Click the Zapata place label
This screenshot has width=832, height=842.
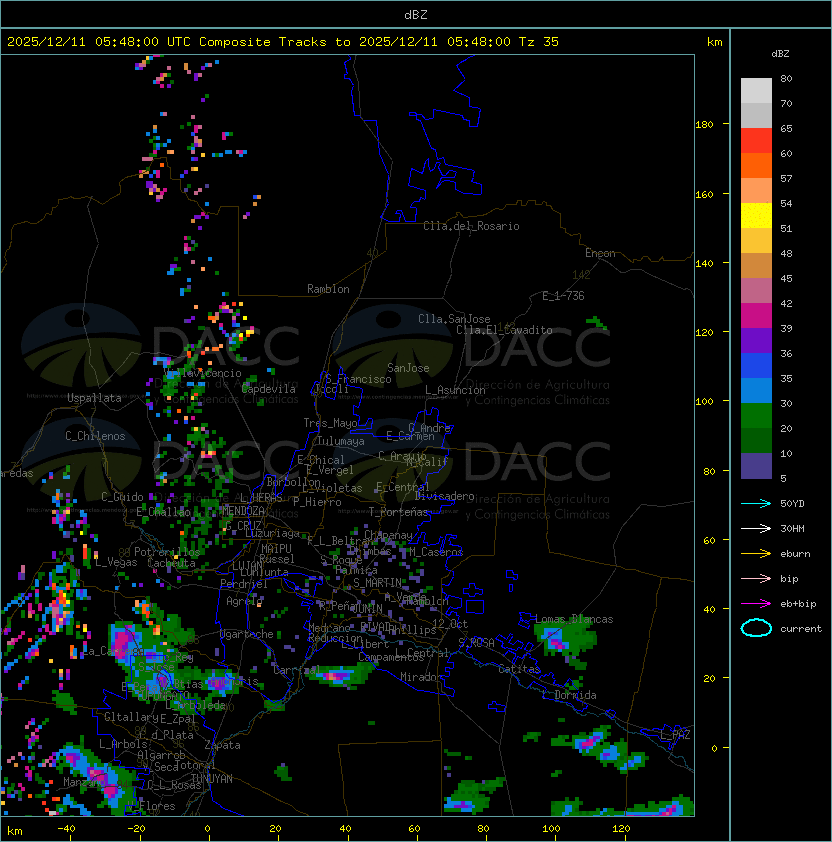pyautogui.click(x=222, y=745)
